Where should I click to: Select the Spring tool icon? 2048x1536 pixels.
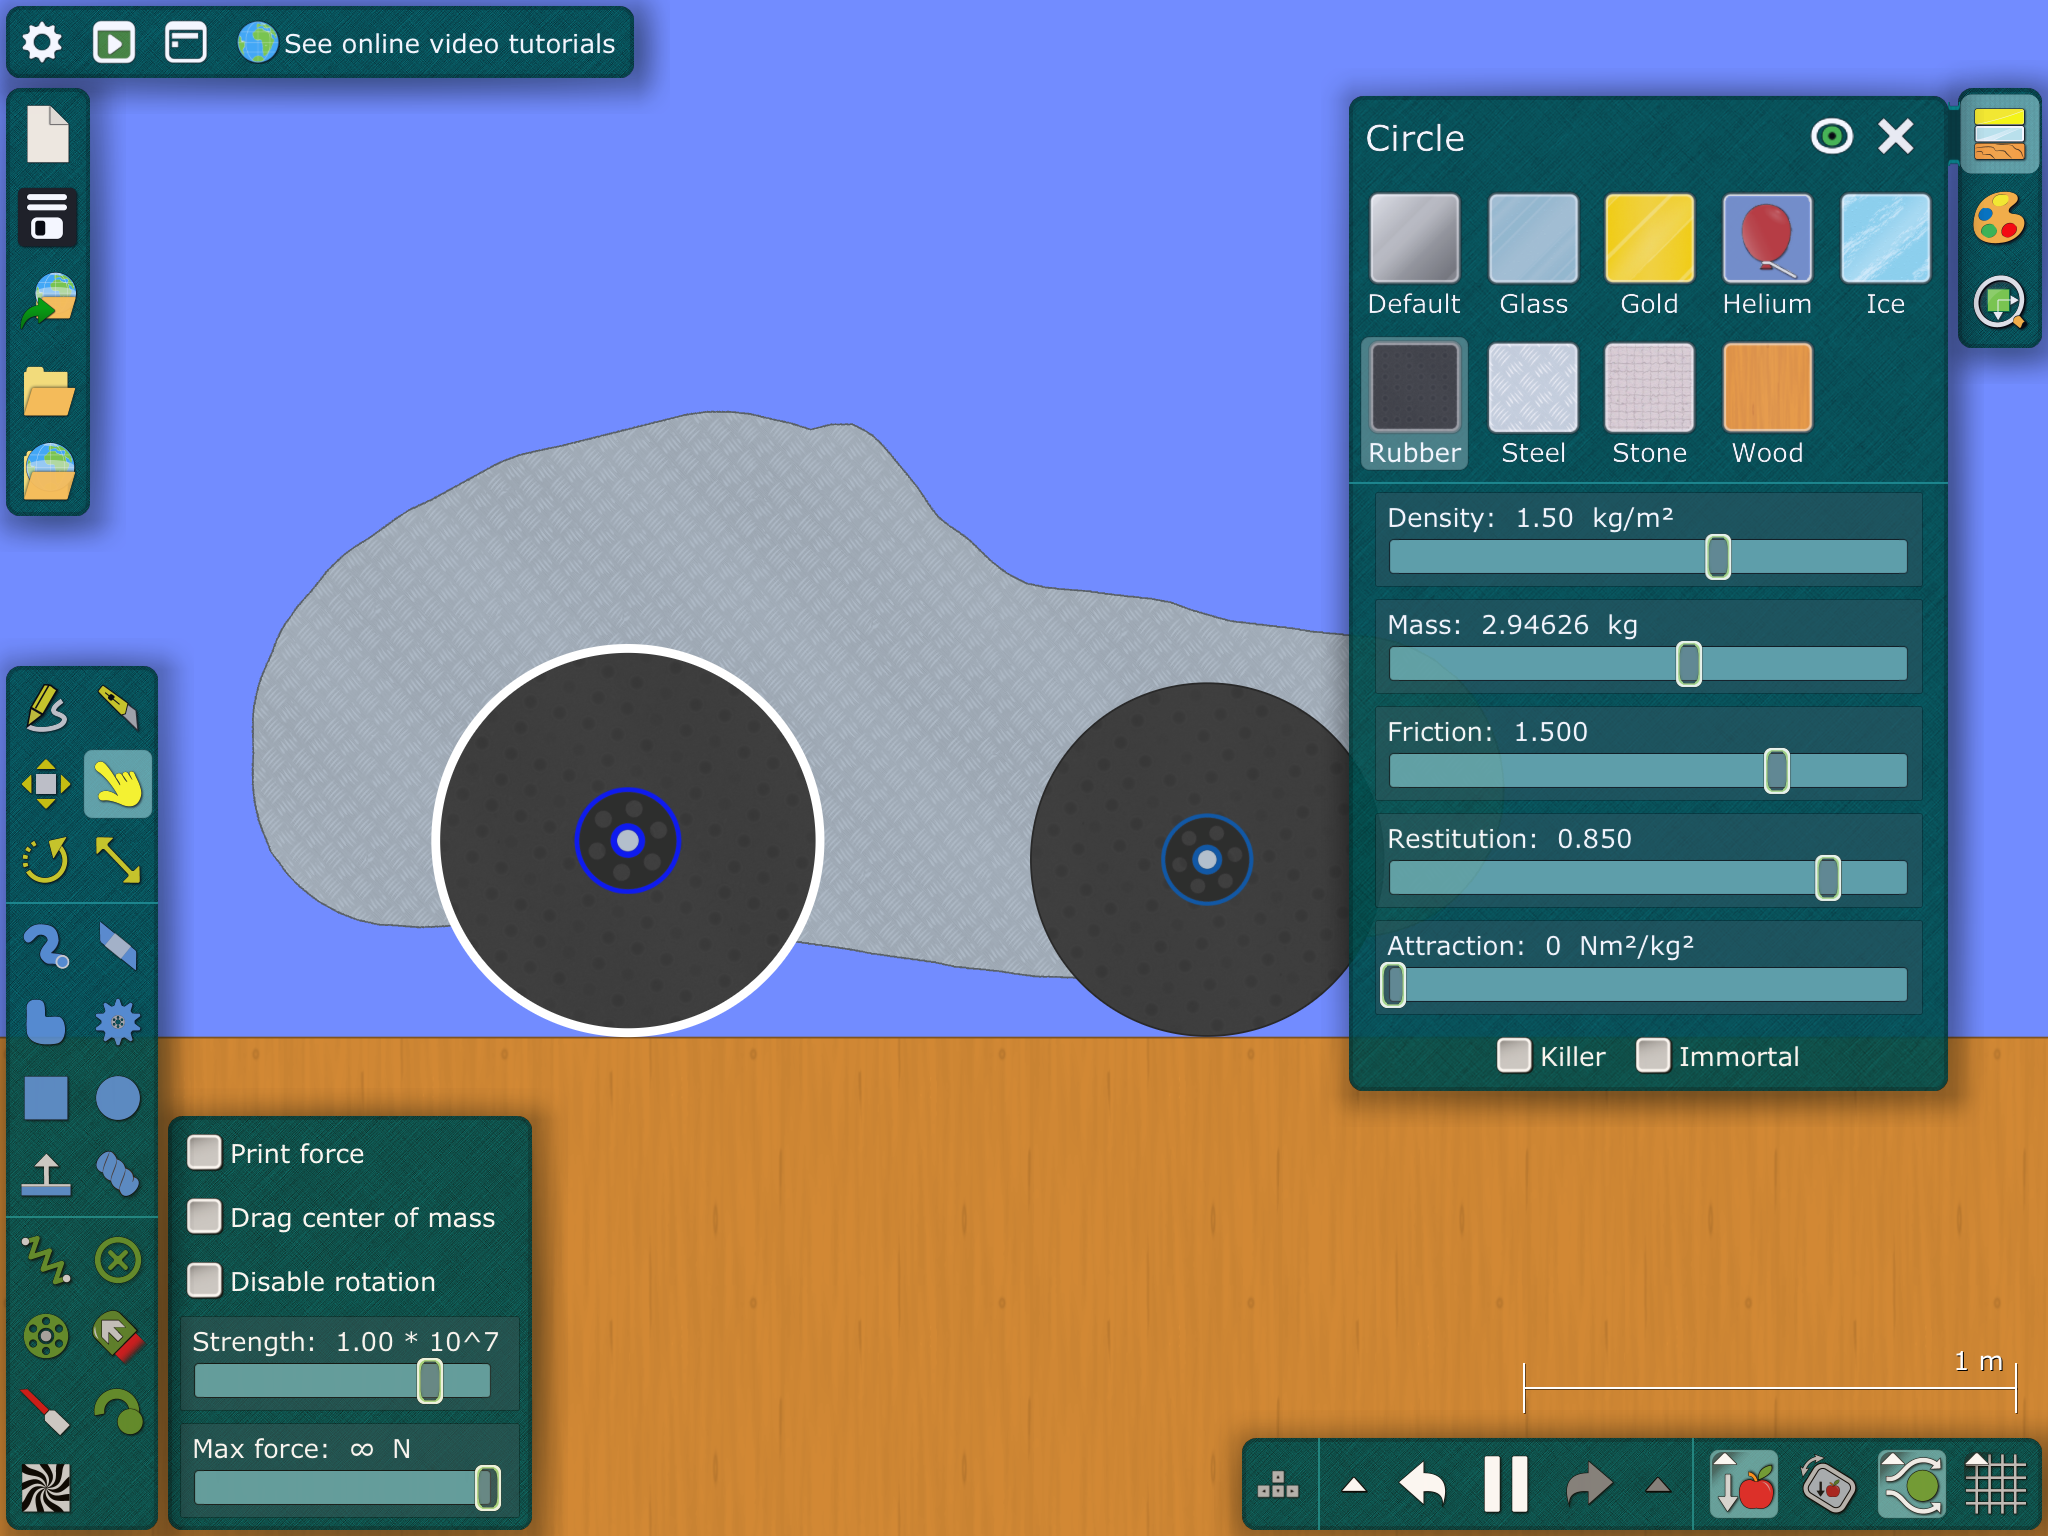click(x=46, y=1259)
